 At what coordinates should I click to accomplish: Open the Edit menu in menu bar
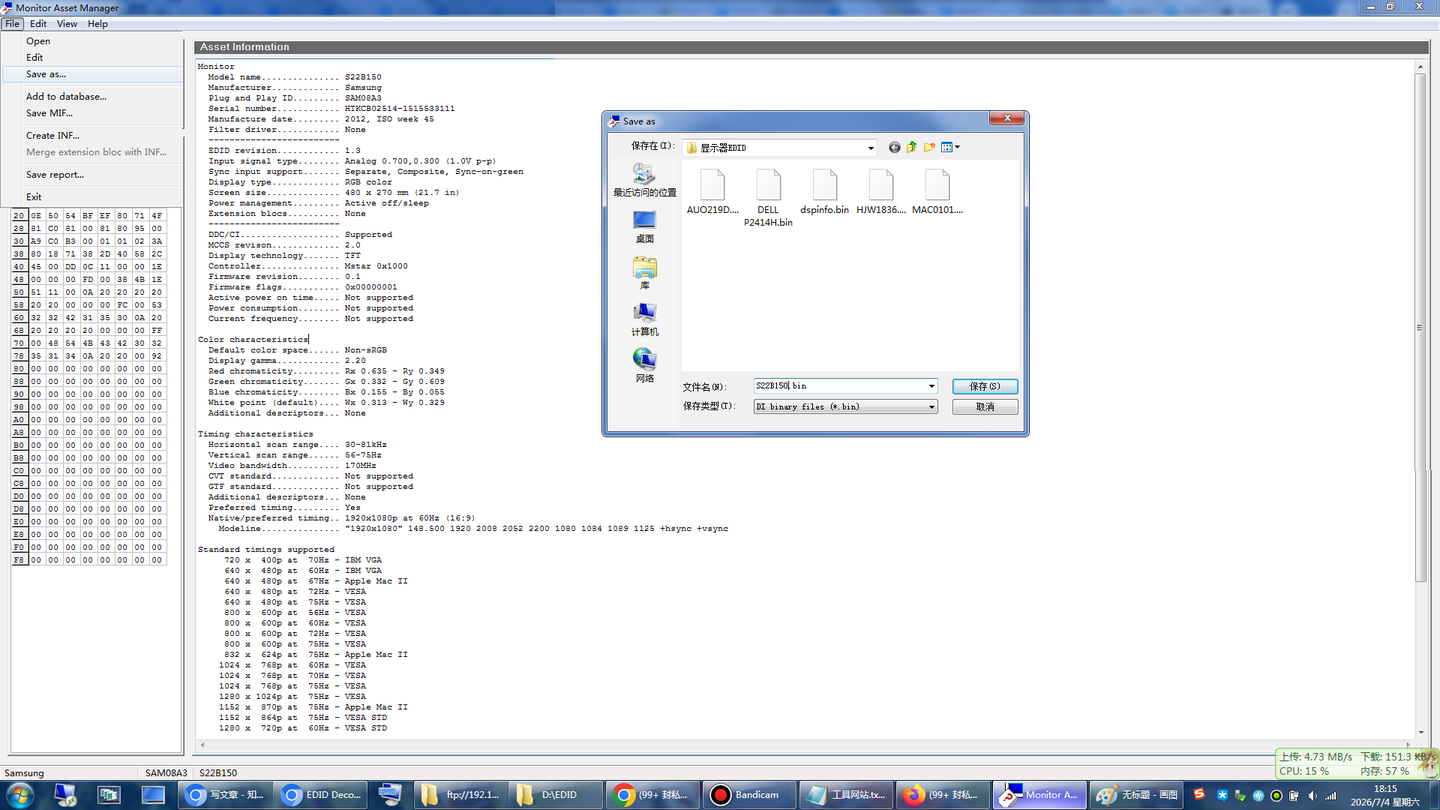(x=38, y=24)
